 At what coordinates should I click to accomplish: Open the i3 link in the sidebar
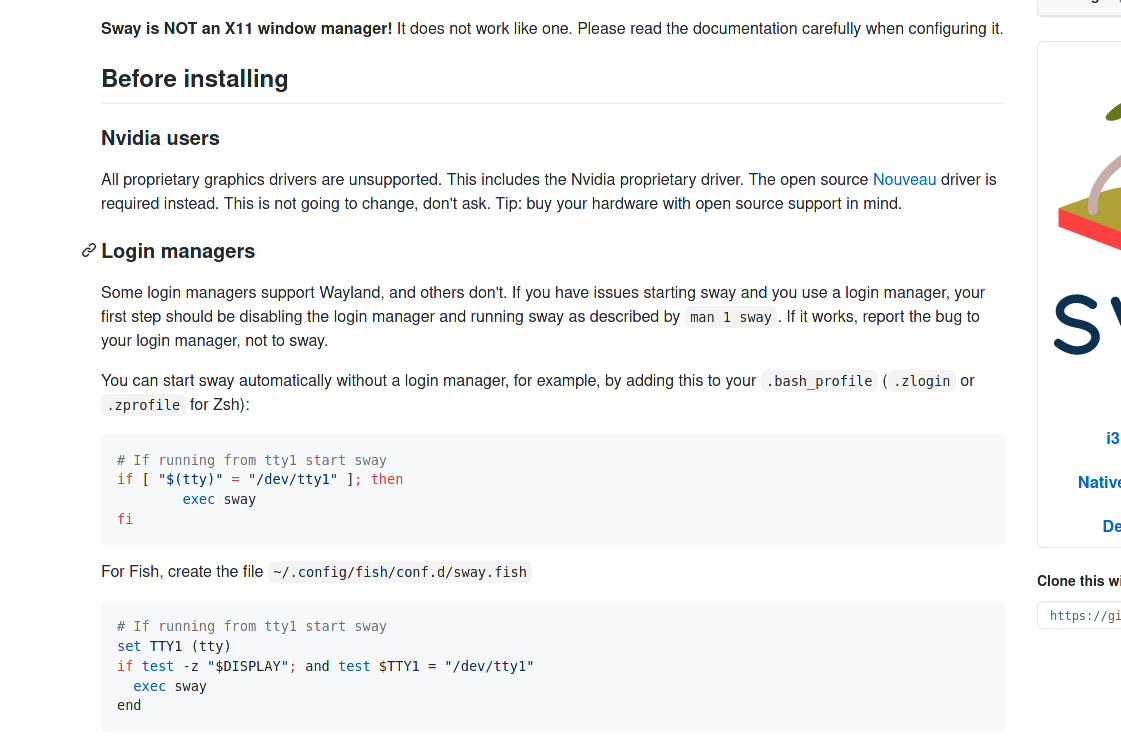[x=1112, y=438]
